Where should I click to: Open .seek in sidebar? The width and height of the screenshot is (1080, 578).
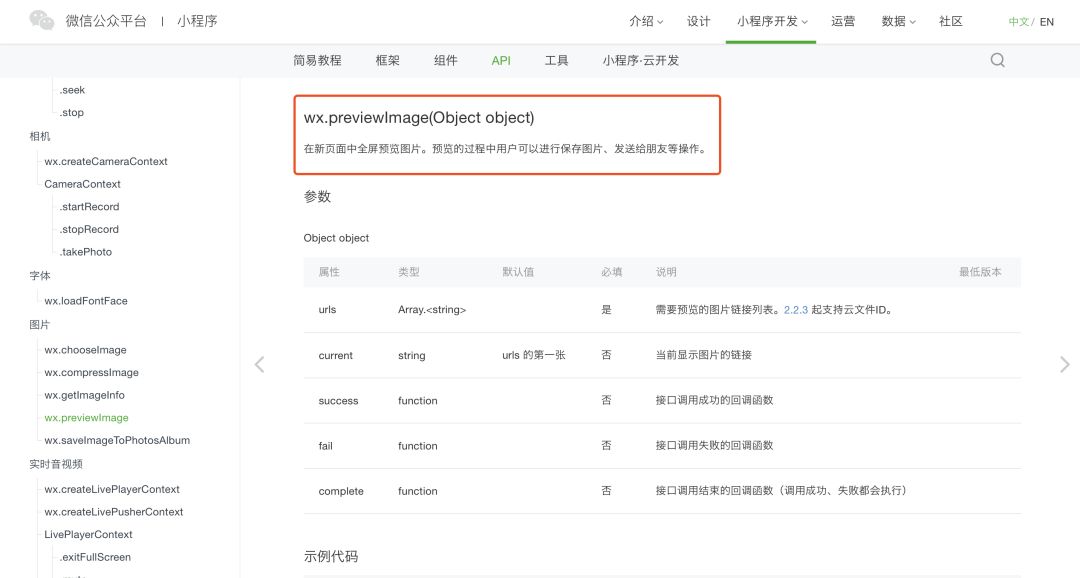coord(72,90)
